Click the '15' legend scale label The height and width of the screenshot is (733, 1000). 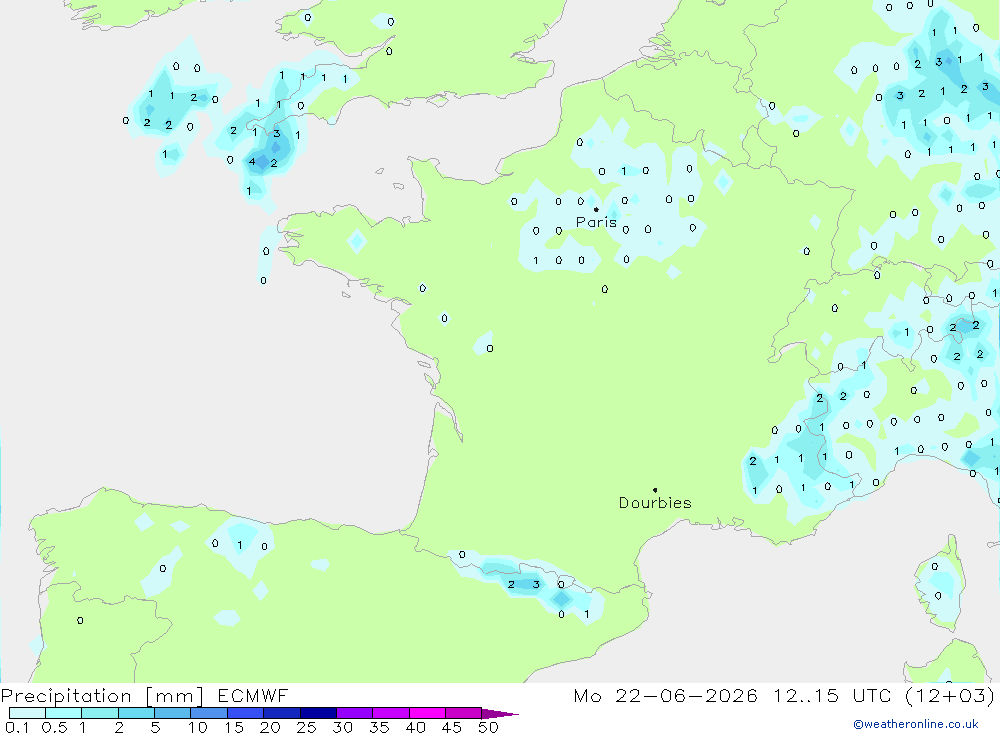click(233, 727)
